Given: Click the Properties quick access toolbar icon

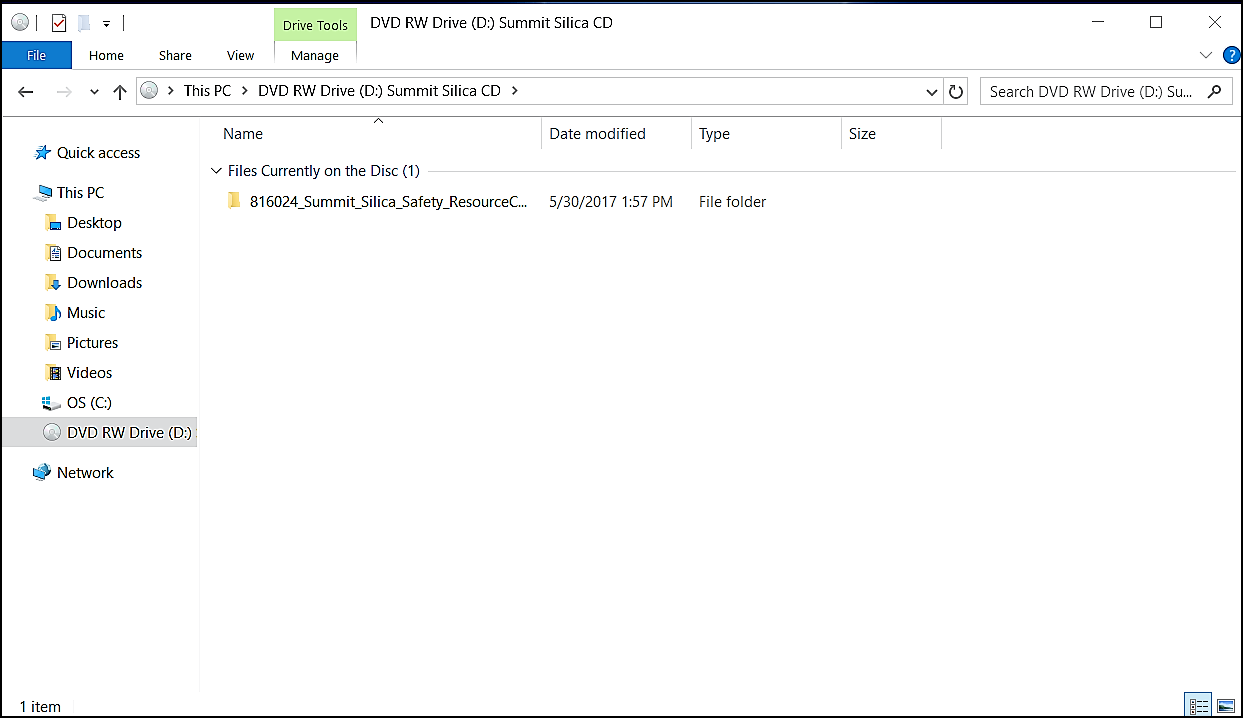Looking at the screenshot, I should tap(59, 22).
